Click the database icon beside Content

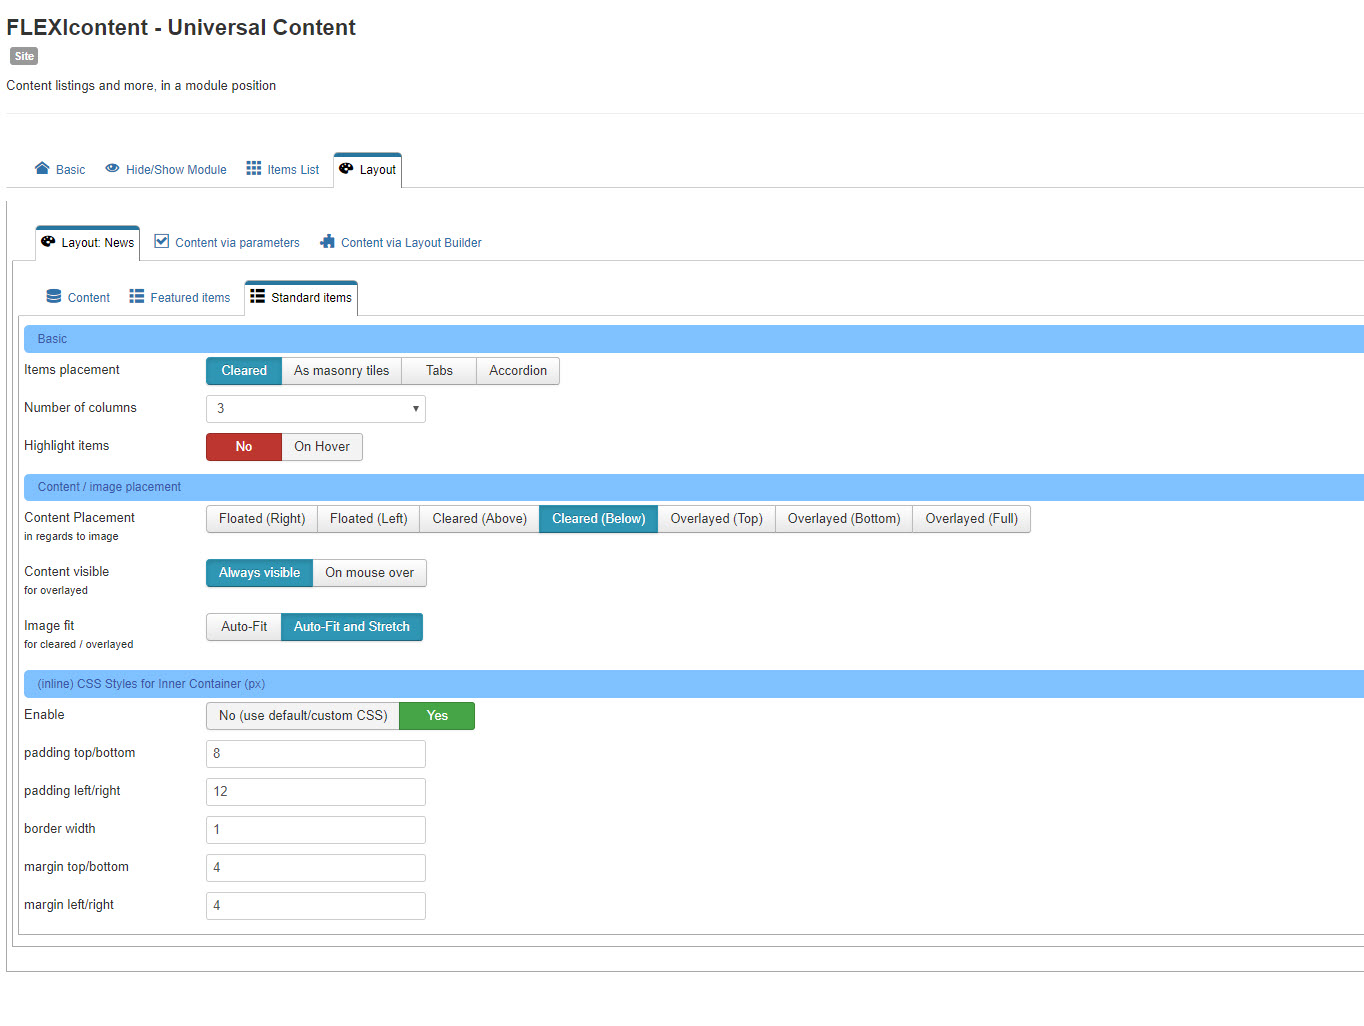tap(54, 296)
